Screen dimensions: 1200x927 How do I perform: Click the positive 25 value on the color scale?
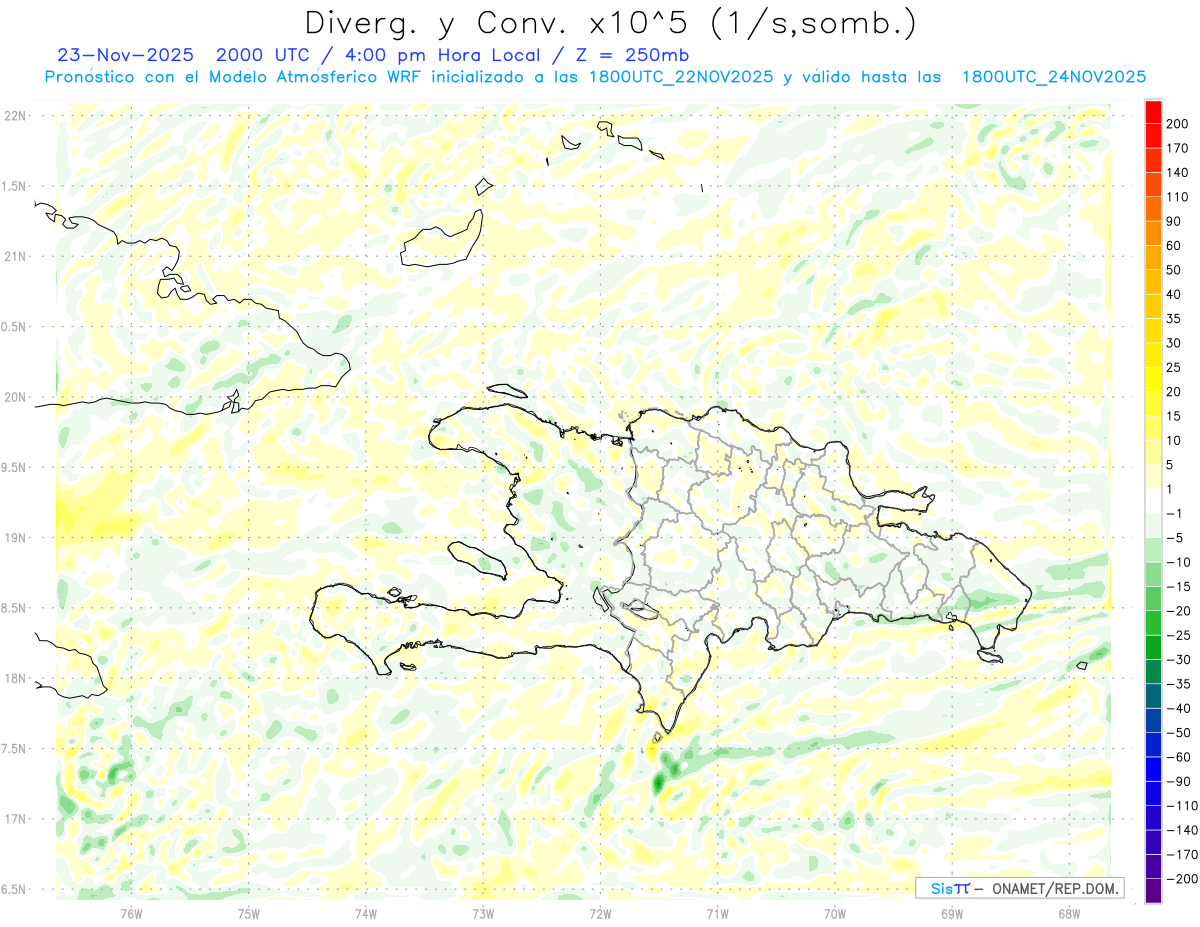point(1174,367)
